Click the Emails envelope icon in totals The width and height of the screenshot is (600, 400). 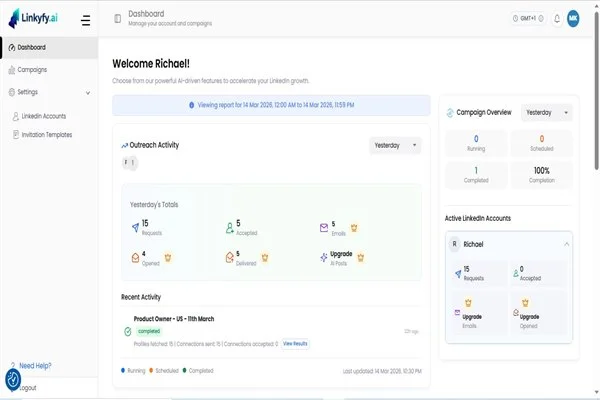[324, 228]
